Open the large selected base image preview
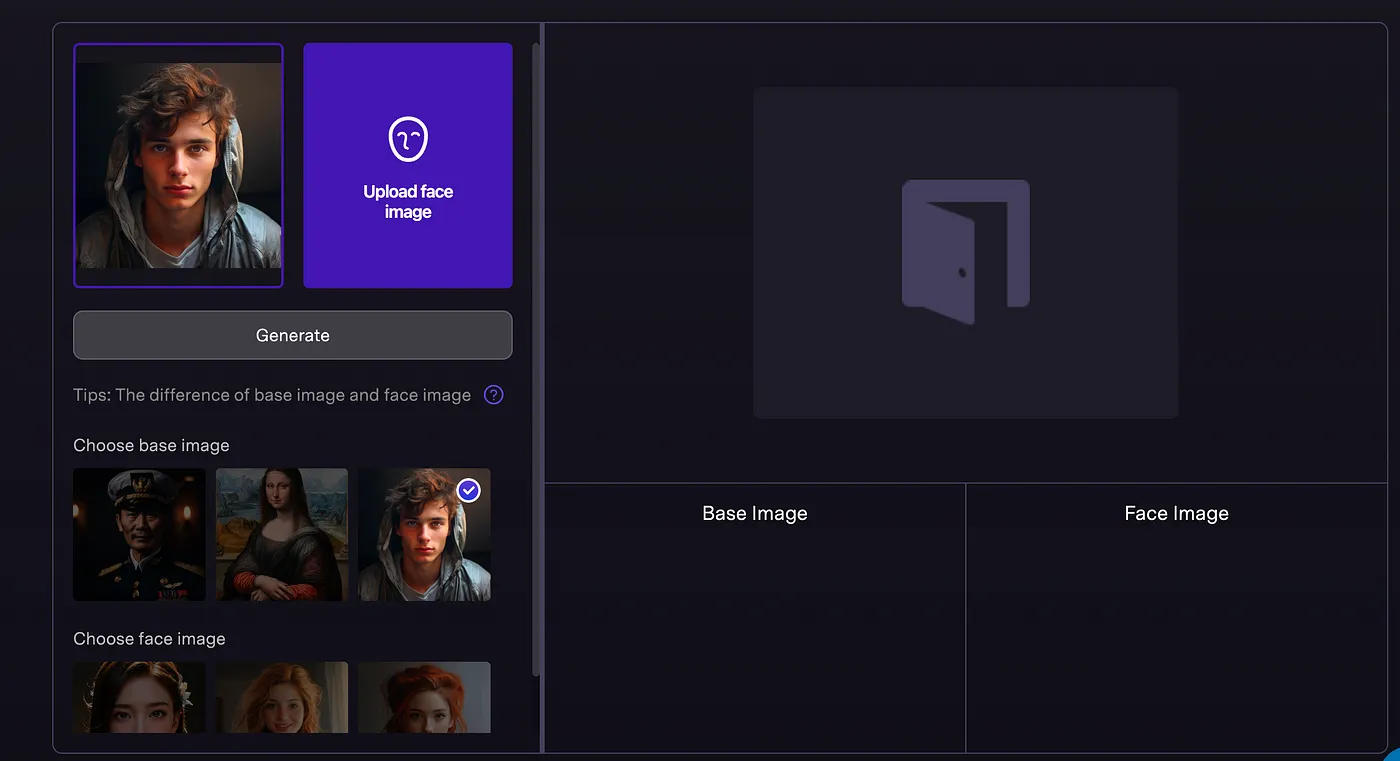The height and width of the screenshot is (761, 1400). point(178,165)
